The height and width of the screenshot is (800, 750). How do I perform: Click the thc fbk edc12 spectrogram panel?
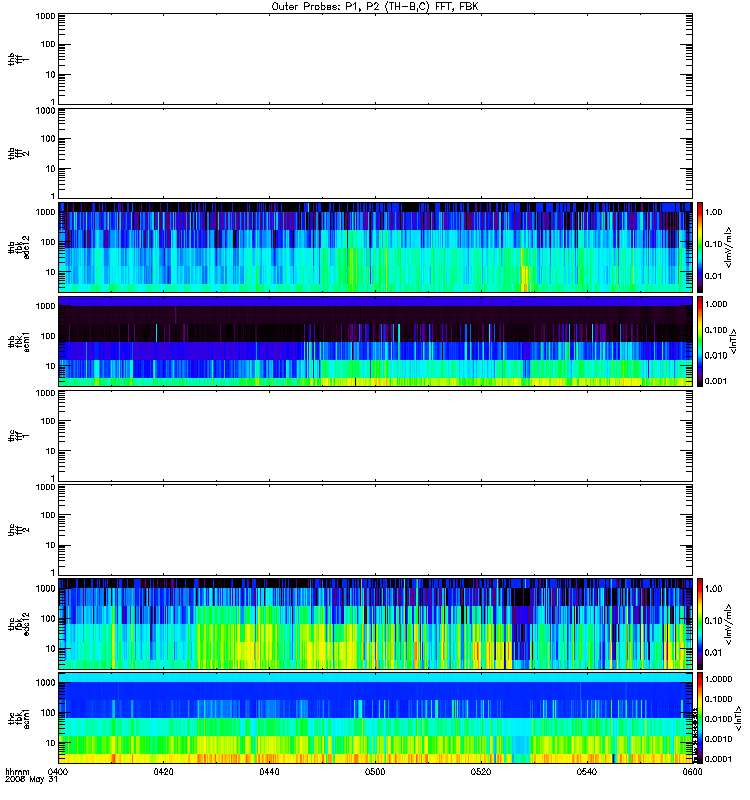(376, 623)
